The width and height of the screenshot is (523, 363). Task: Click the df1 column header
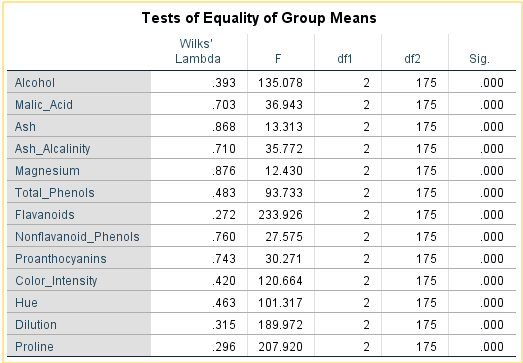(x=345, y=59)
